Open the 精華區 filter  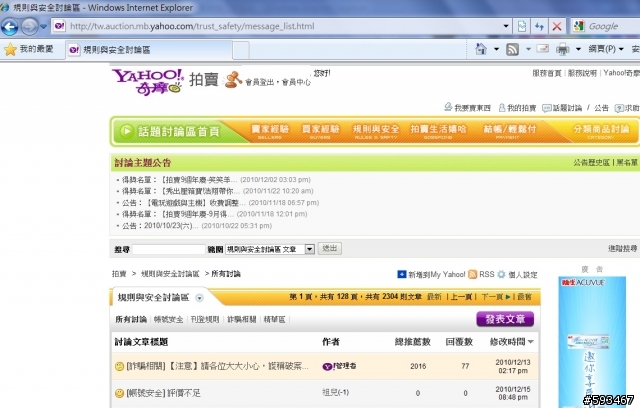point(274,319)
